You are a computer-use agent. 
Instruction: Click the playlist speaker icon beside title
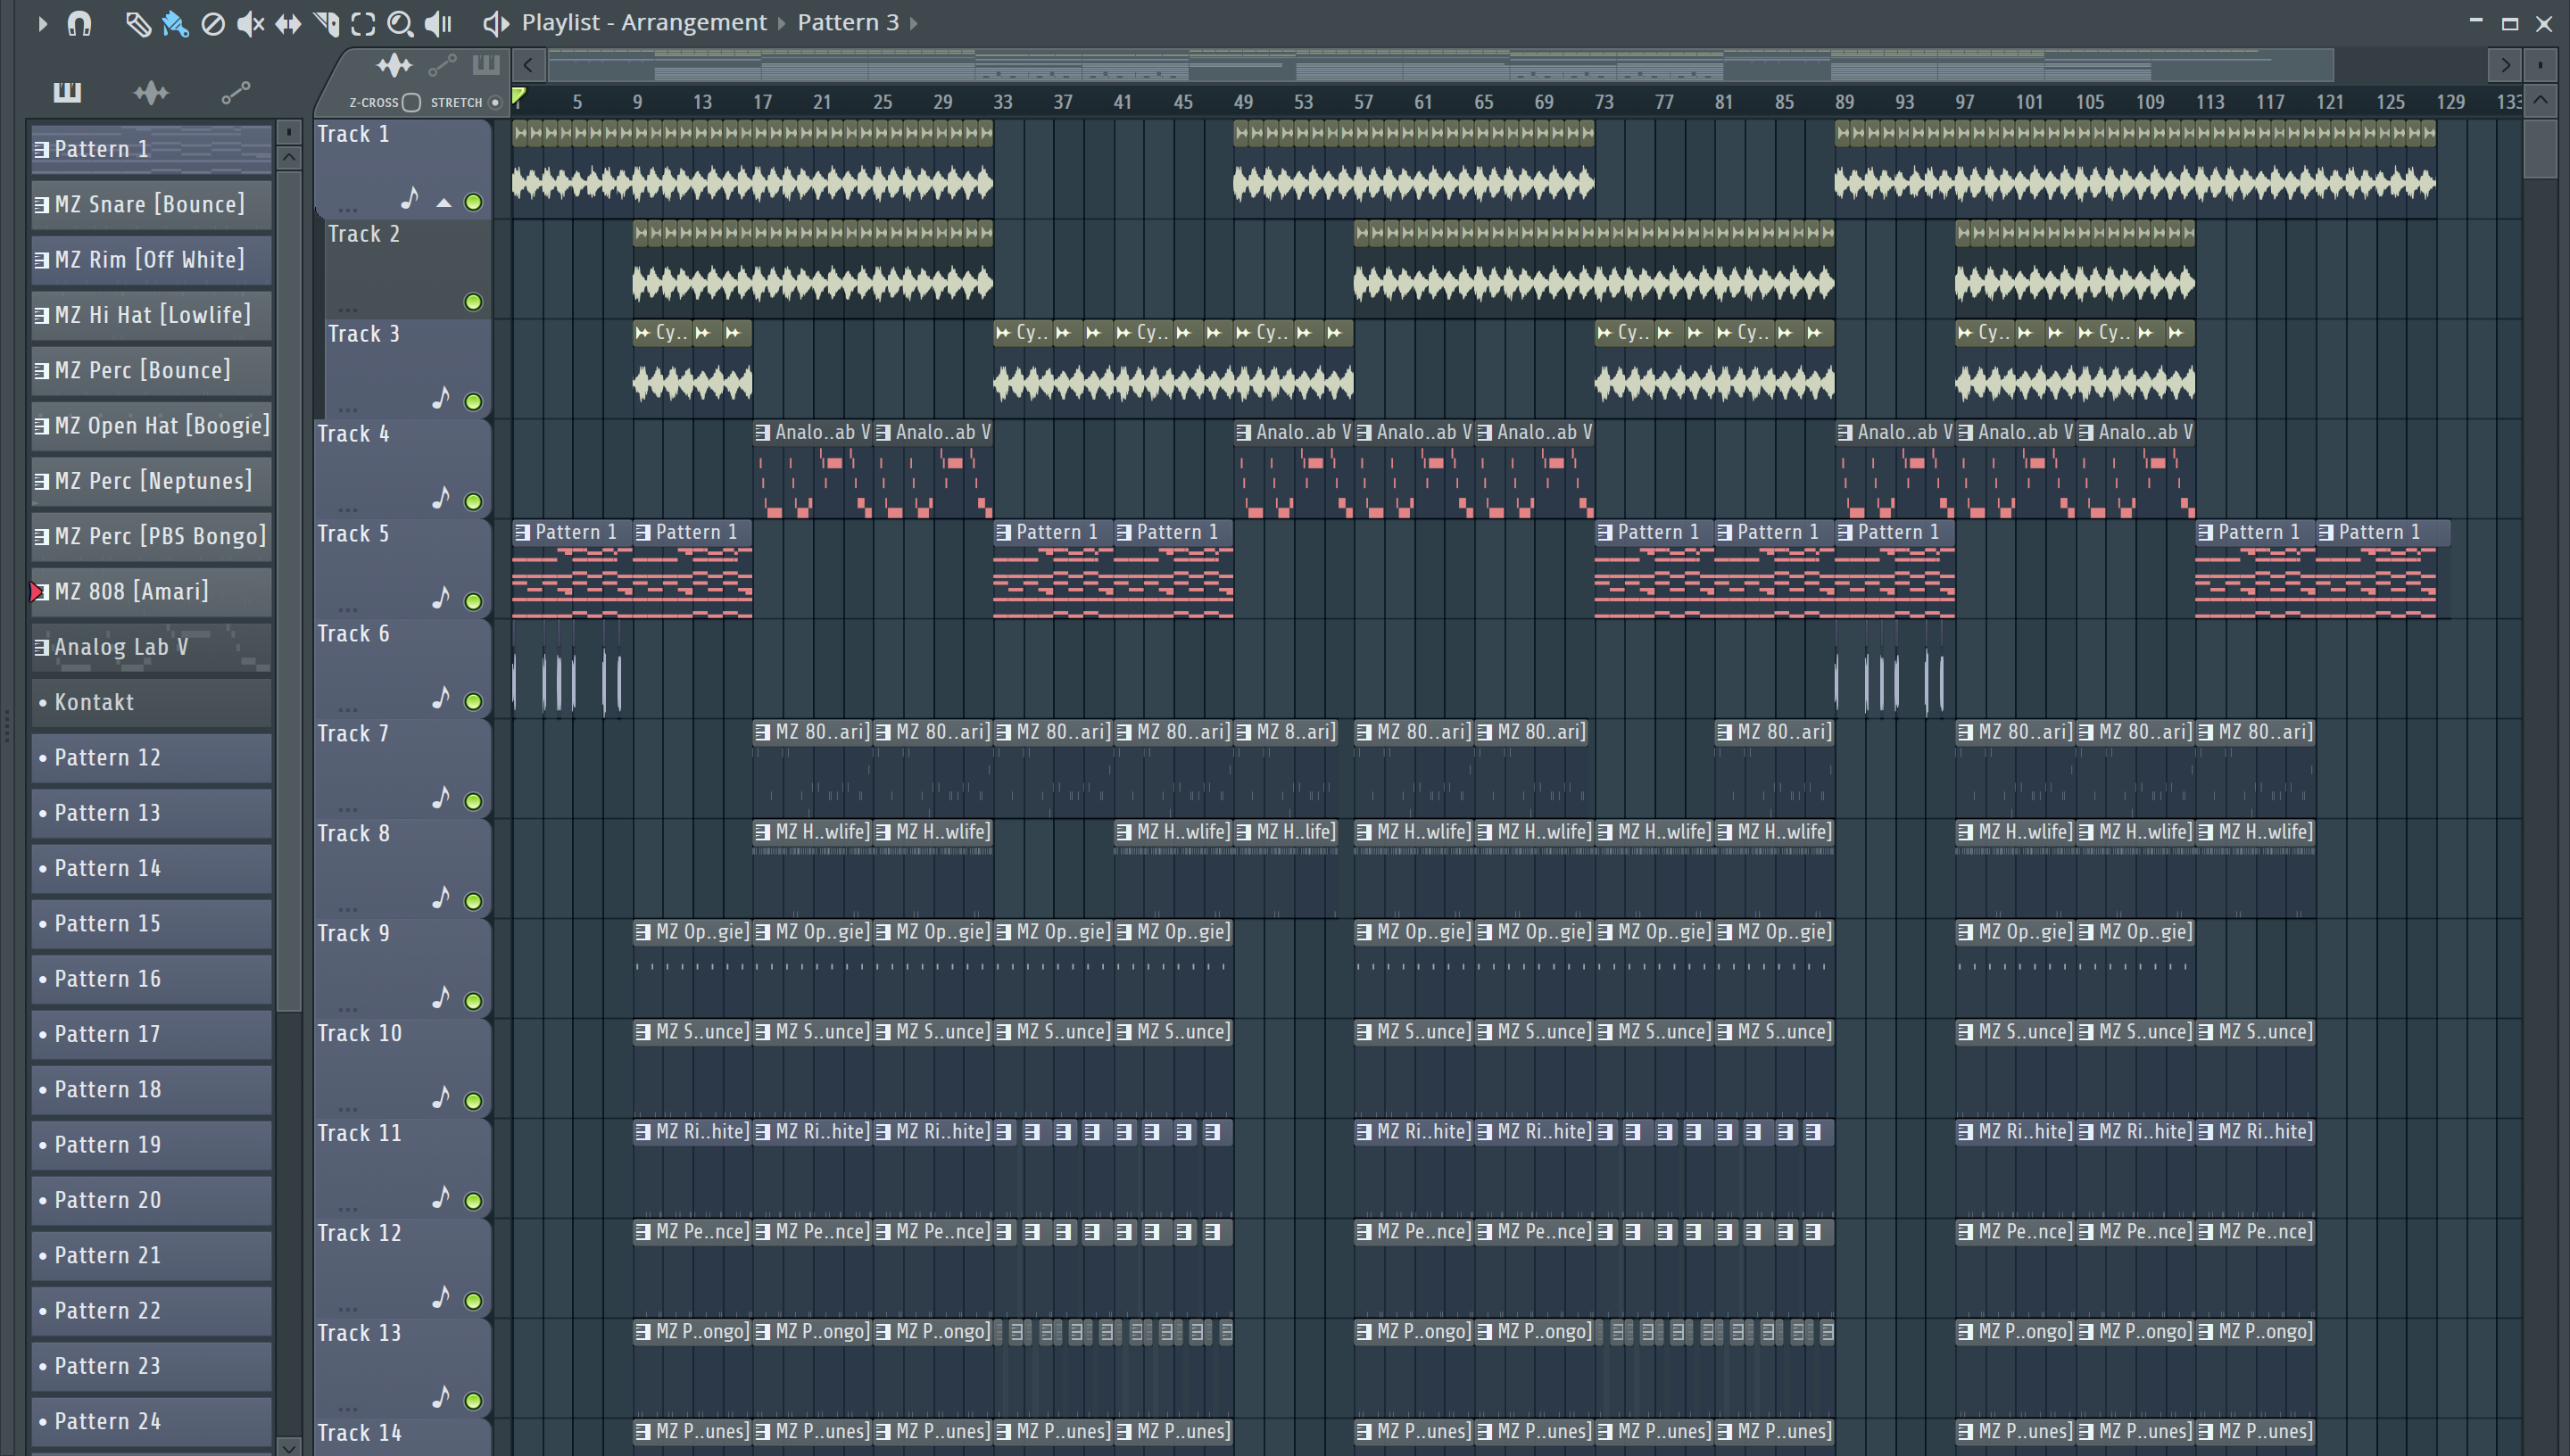tap(496, 23)
